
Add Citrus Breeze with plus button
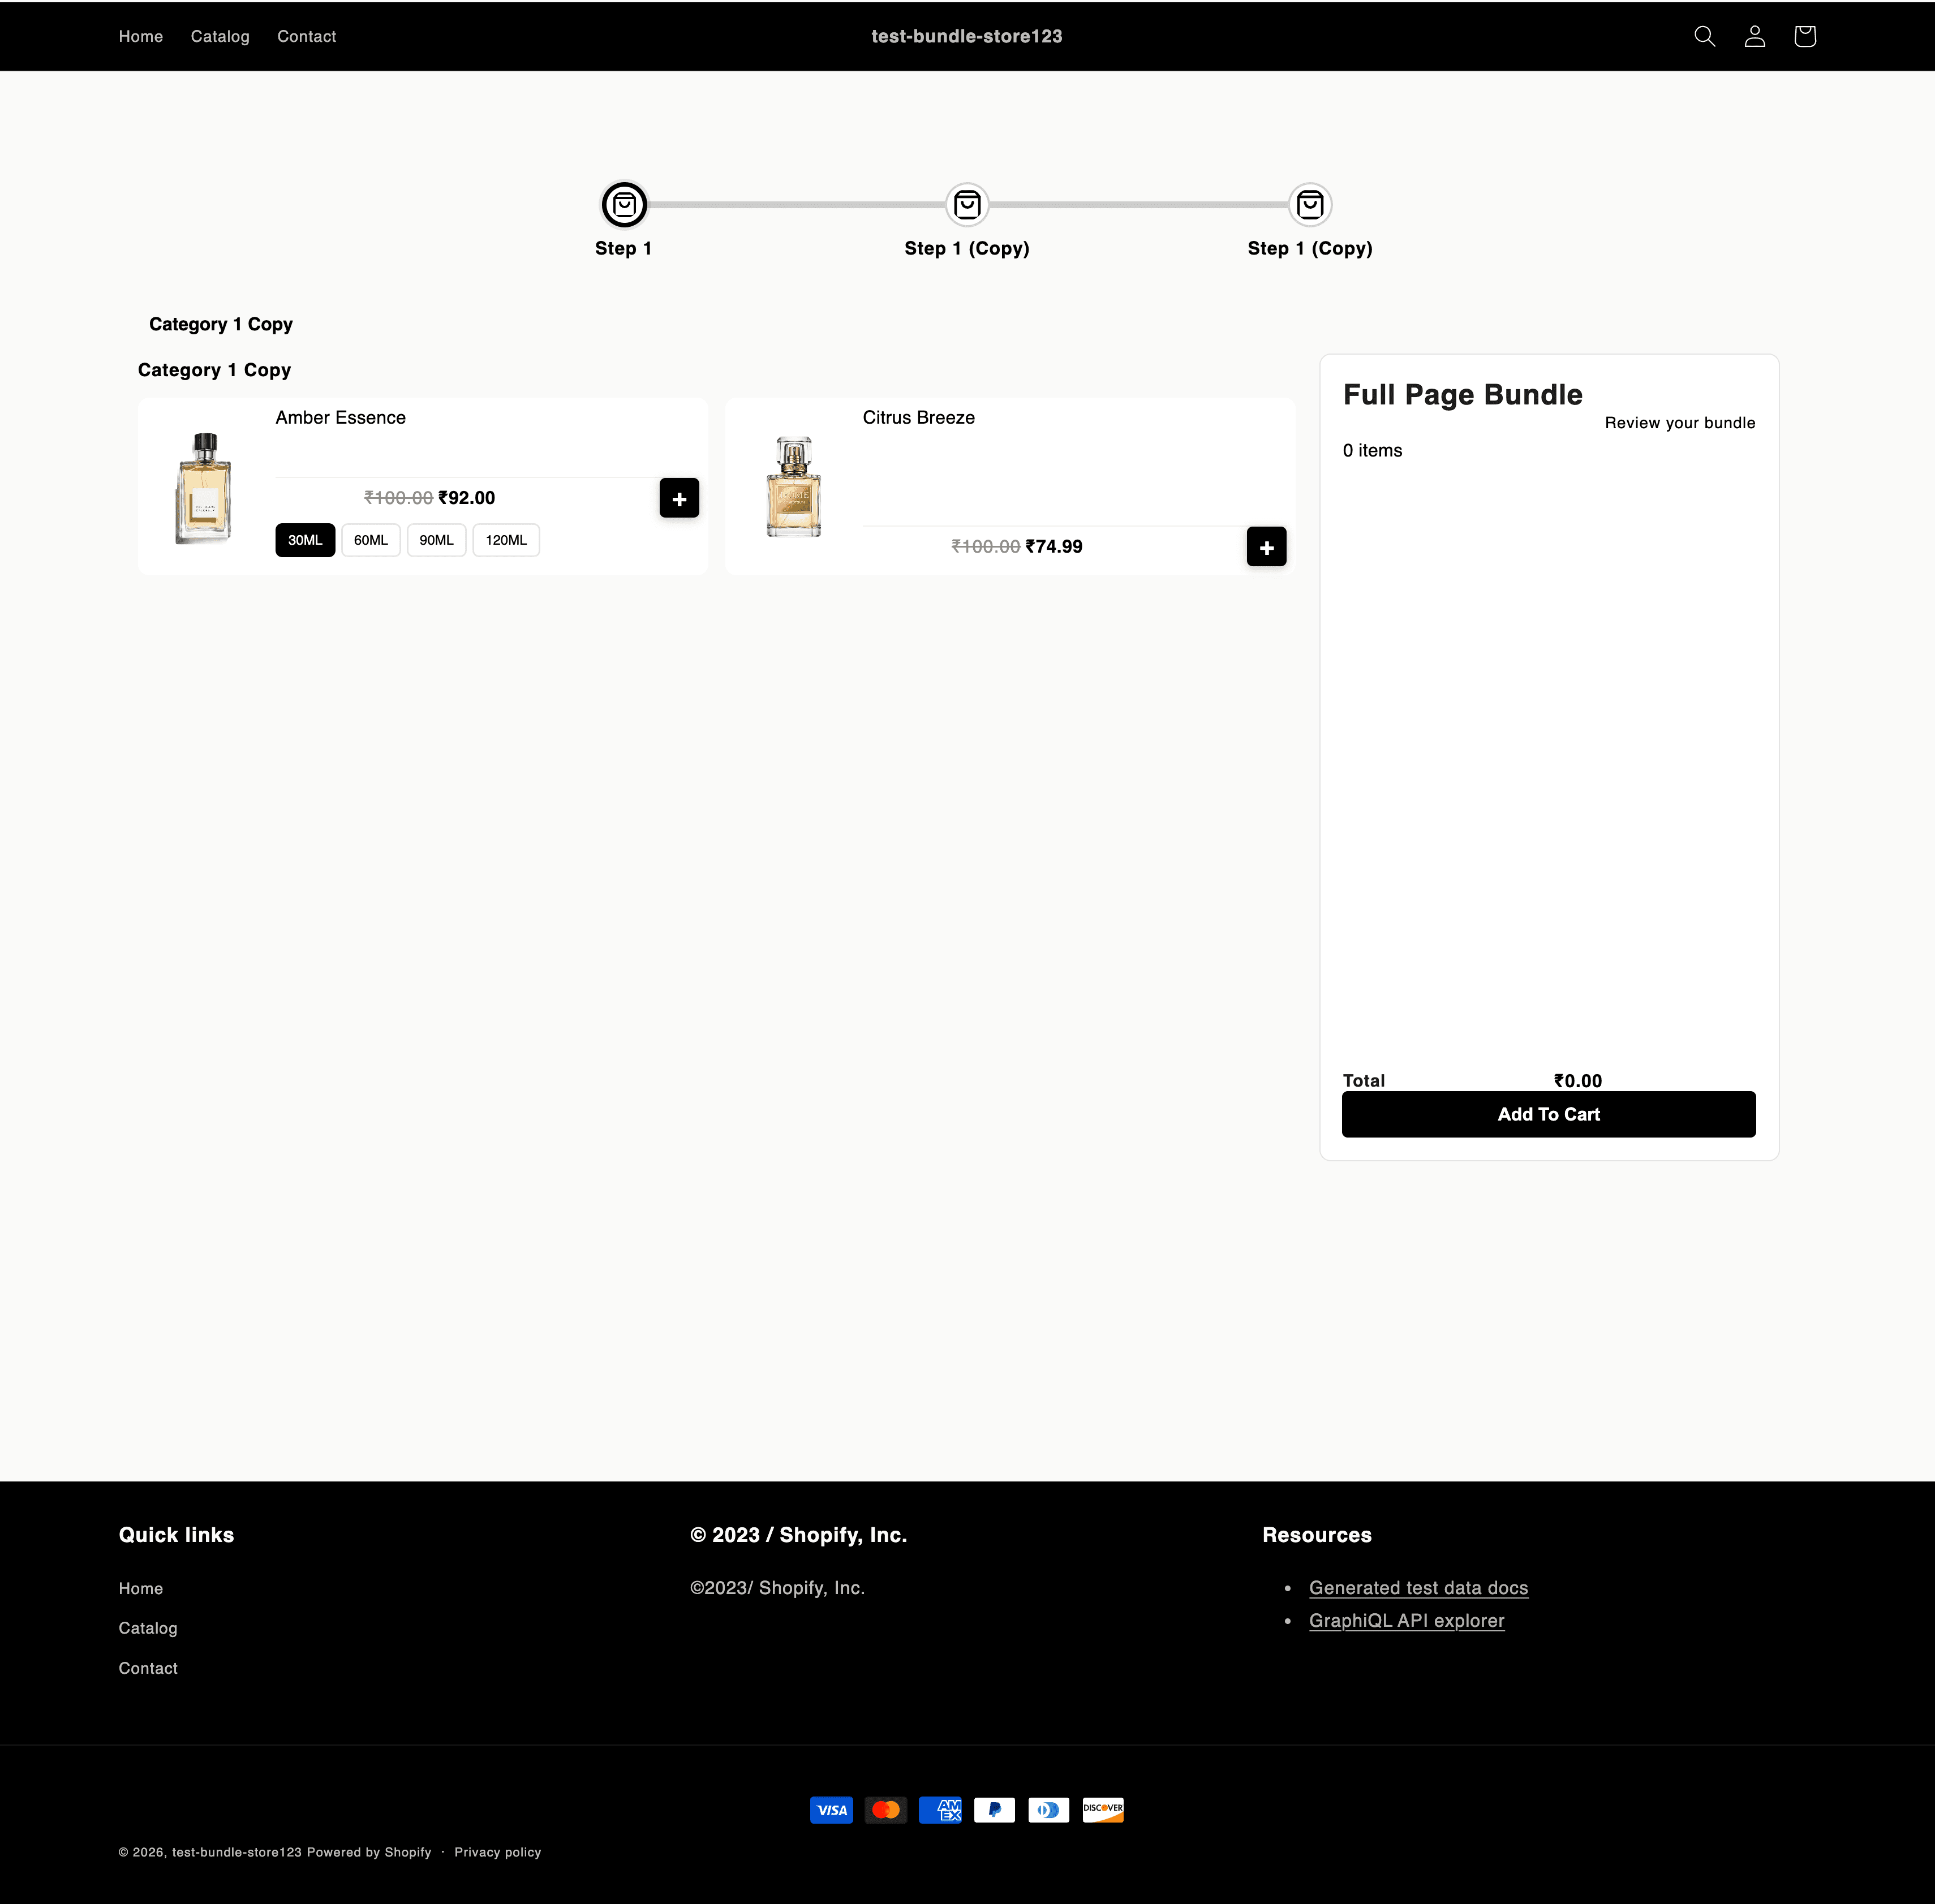(1266, 547)
